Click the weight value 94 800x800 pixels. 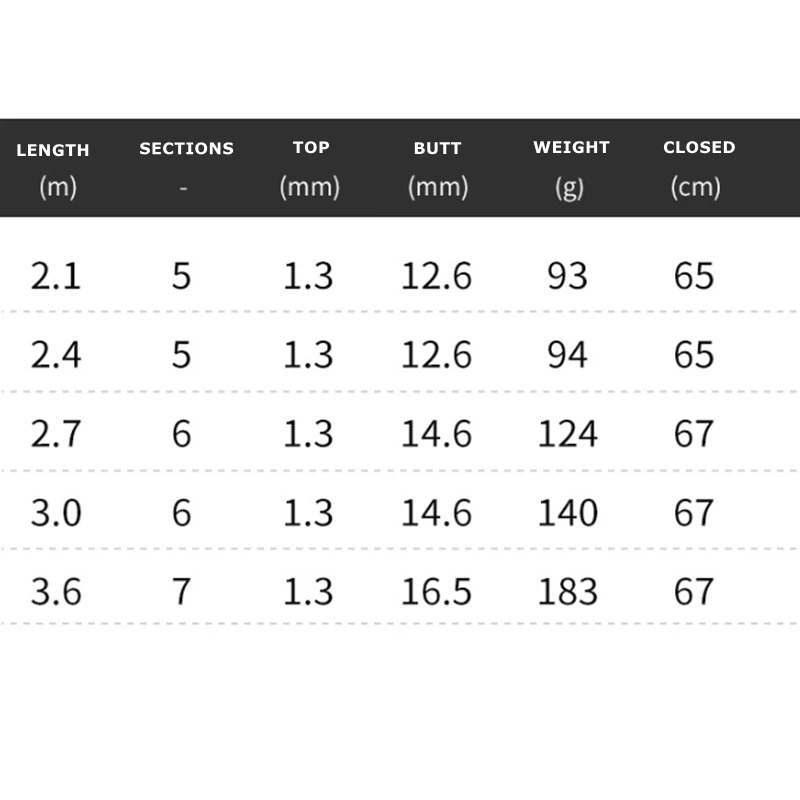pyautogui.click(x=567, y=355)
